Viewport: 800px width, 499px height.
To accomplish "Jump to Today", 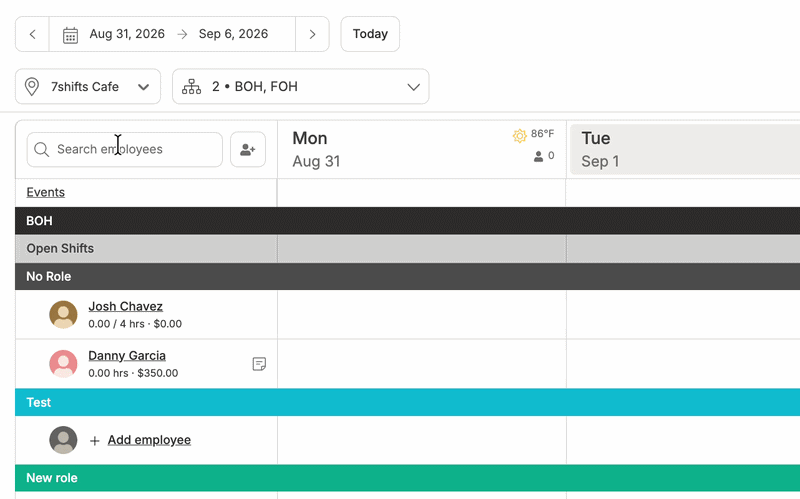I will [370, 34].
